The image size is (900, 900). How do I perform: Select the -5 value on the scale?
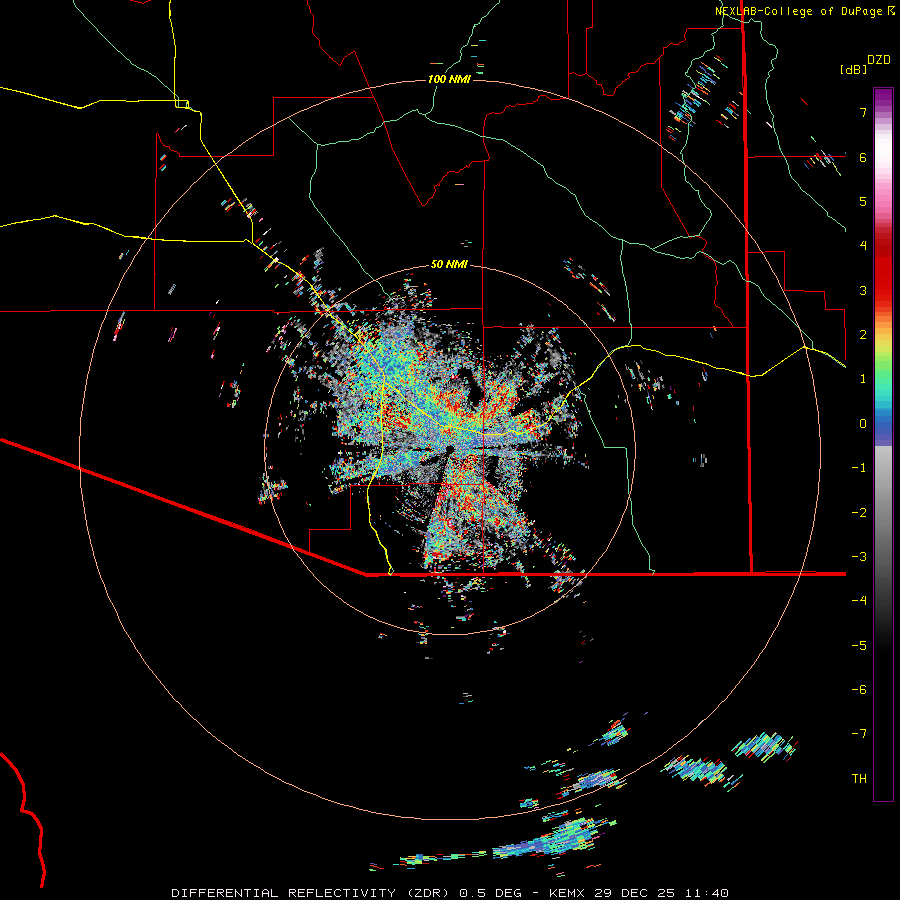pyautogui.click(x=859, y=646)
